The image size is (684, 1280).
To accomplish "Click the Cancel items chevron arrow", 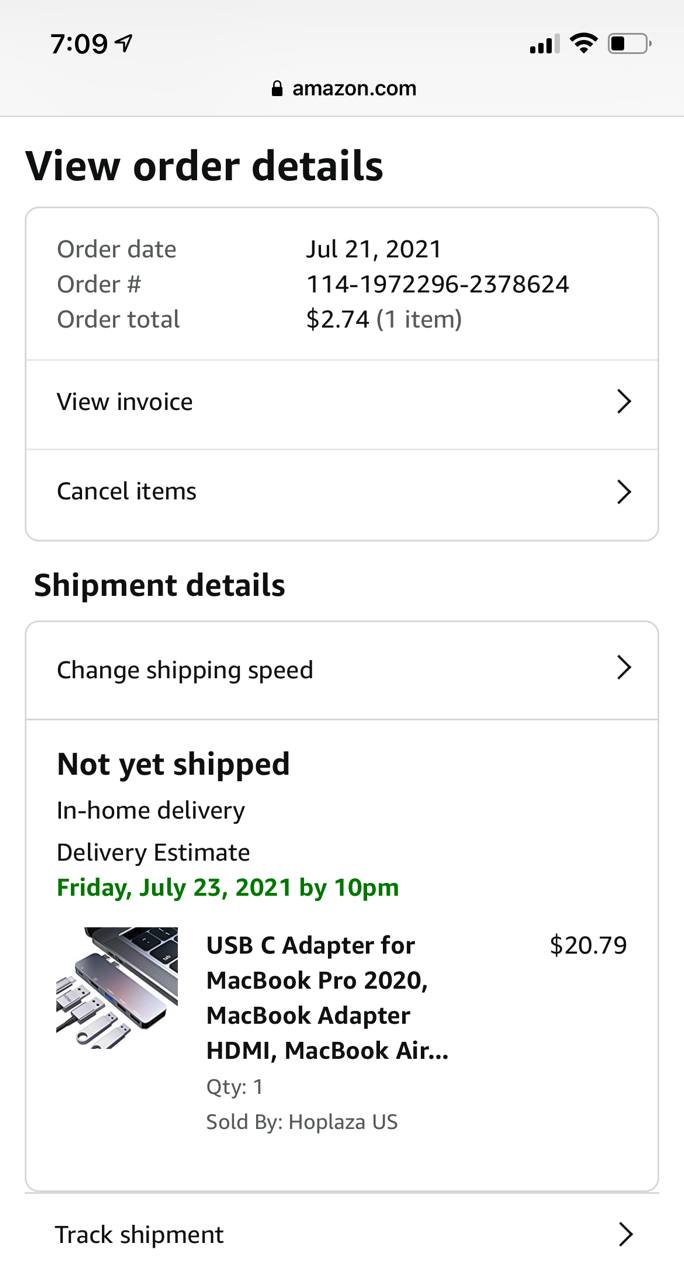I will coord(624,492).
